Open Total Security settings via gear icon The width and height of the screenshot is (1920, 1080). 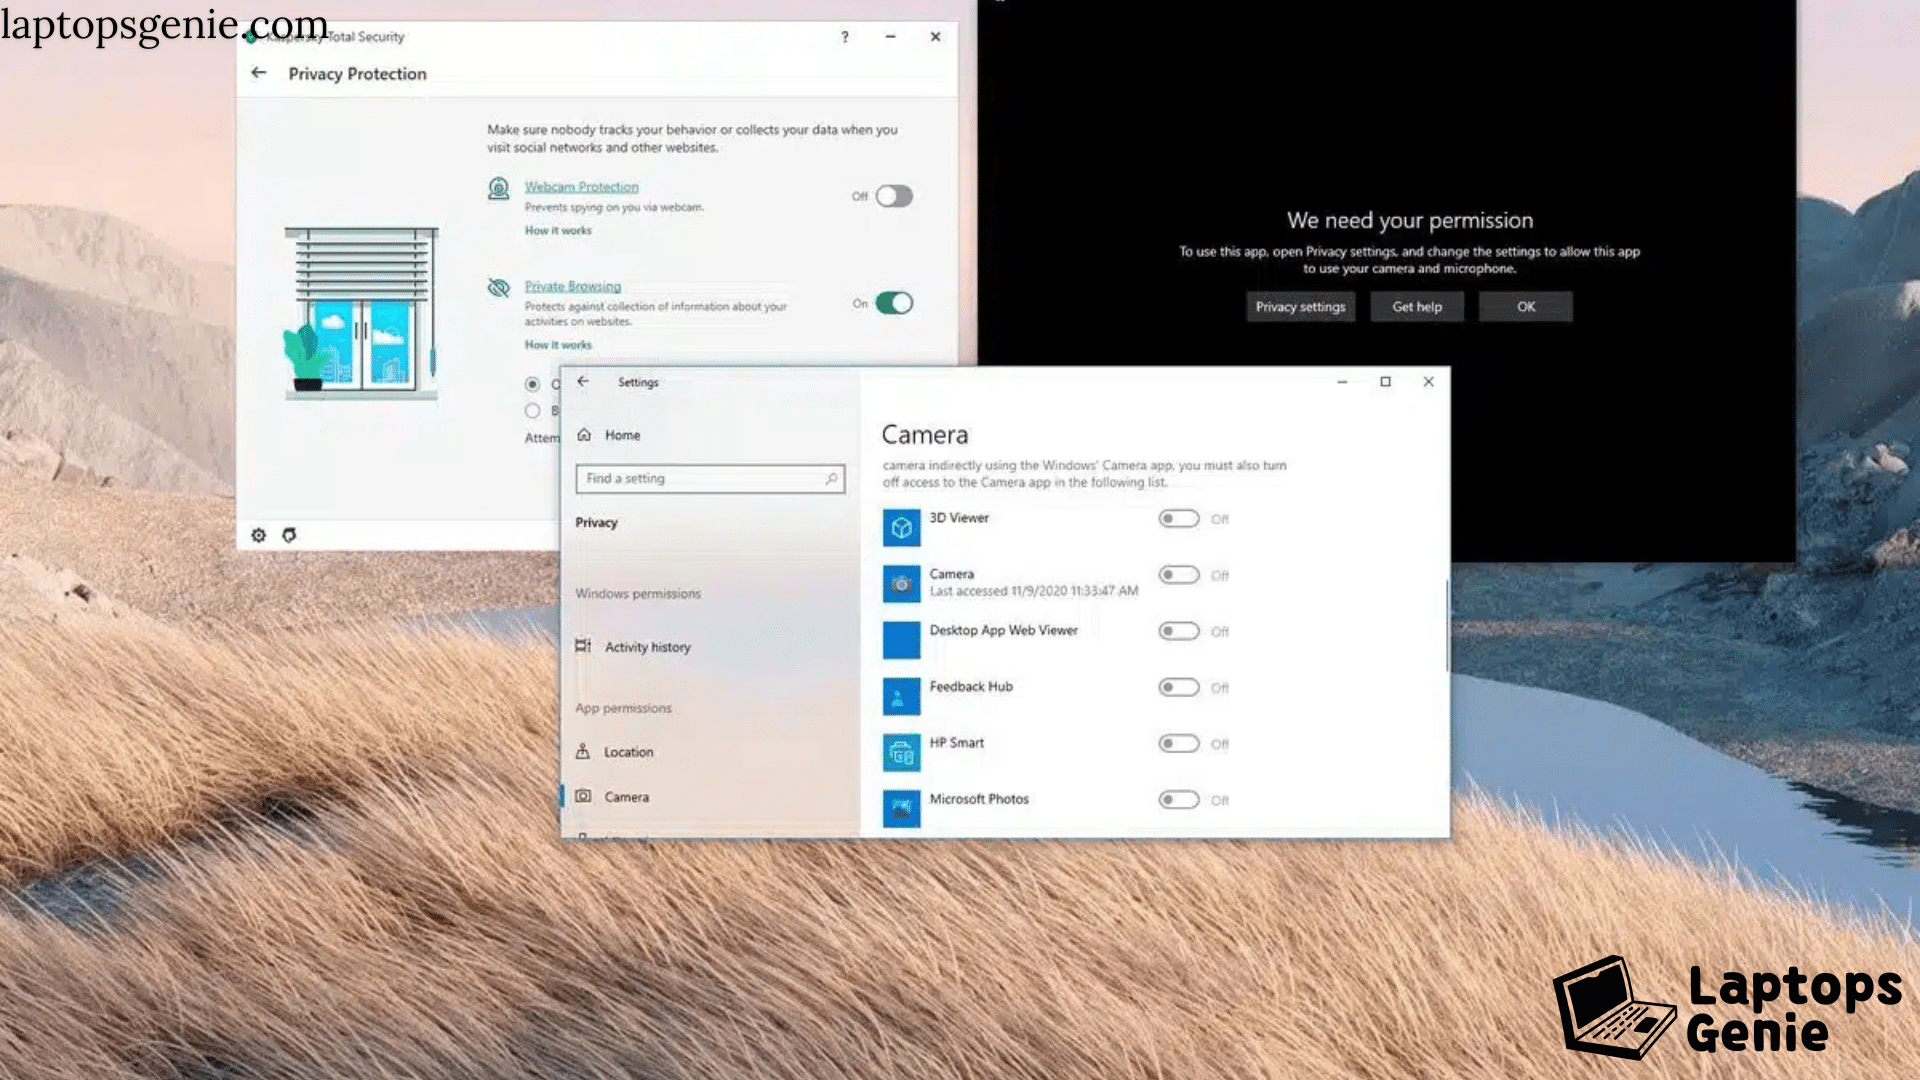click(x=259, y=535)
